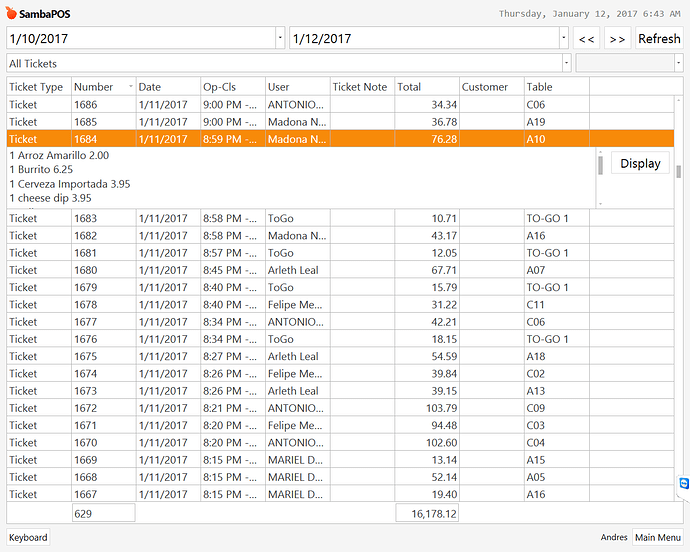Select ticket number 1667
690x552 pixels.
(85, 494)
